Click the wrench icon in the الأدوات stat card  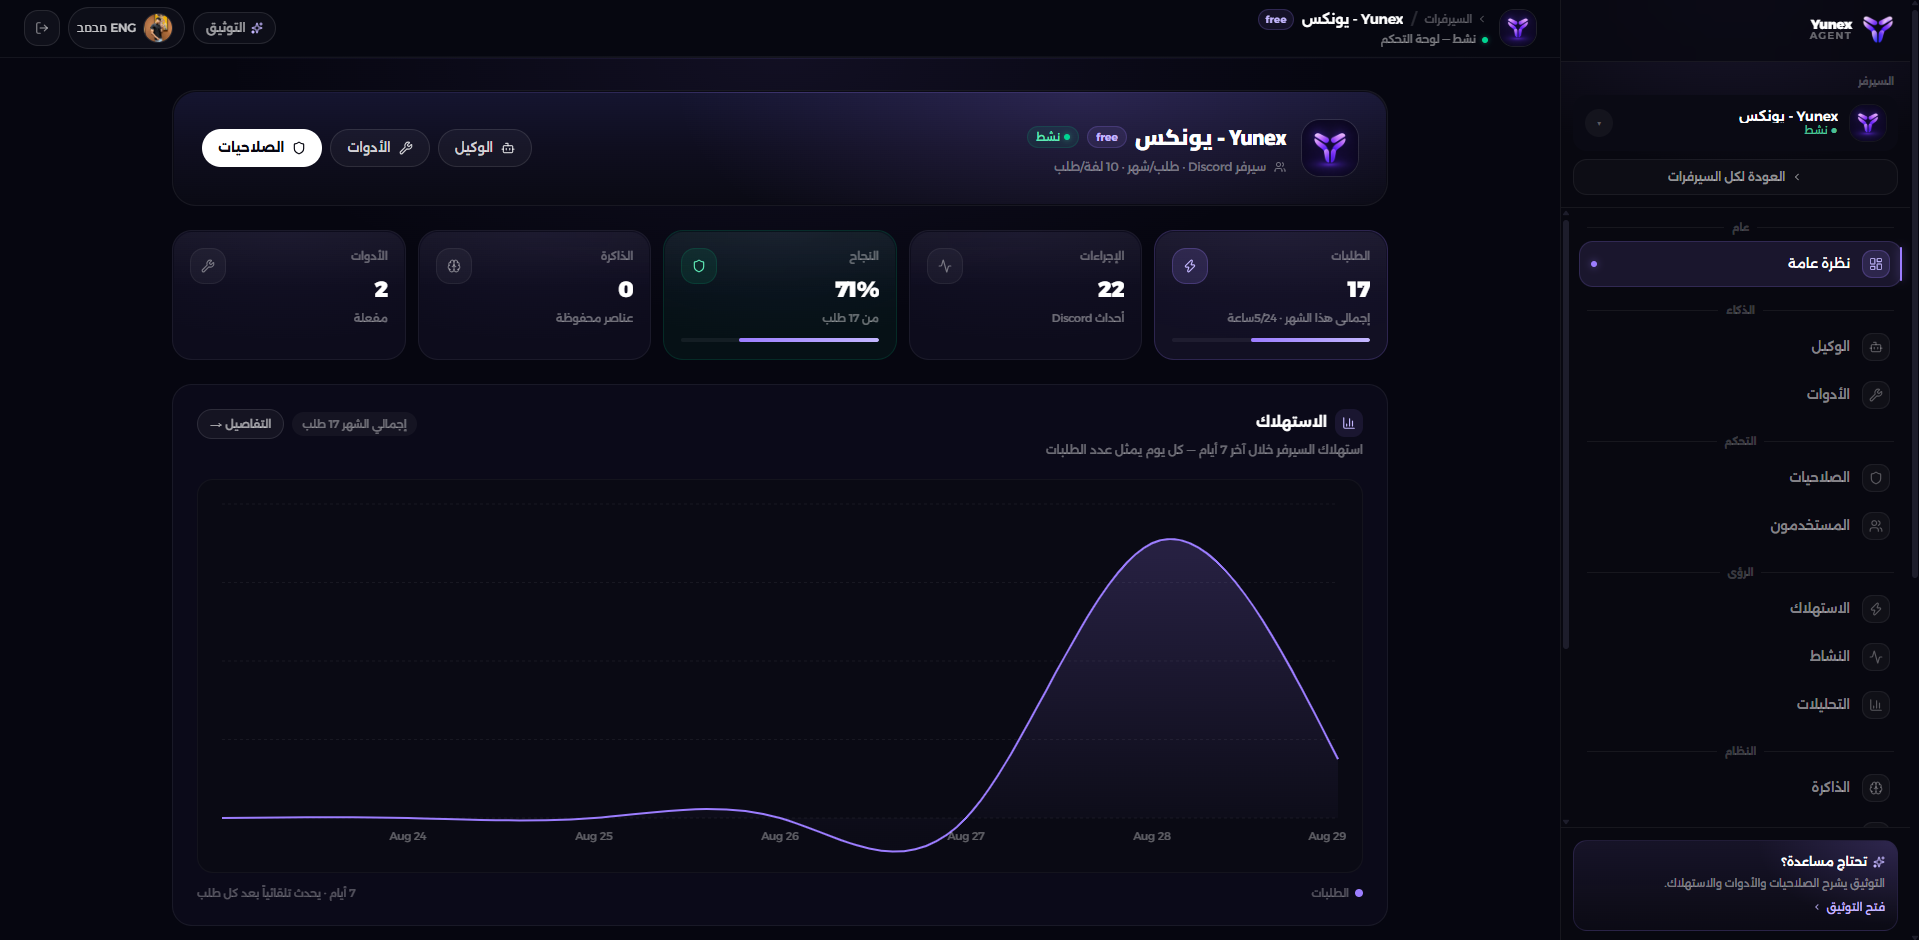pyautogui.click(x=208, y=266)
